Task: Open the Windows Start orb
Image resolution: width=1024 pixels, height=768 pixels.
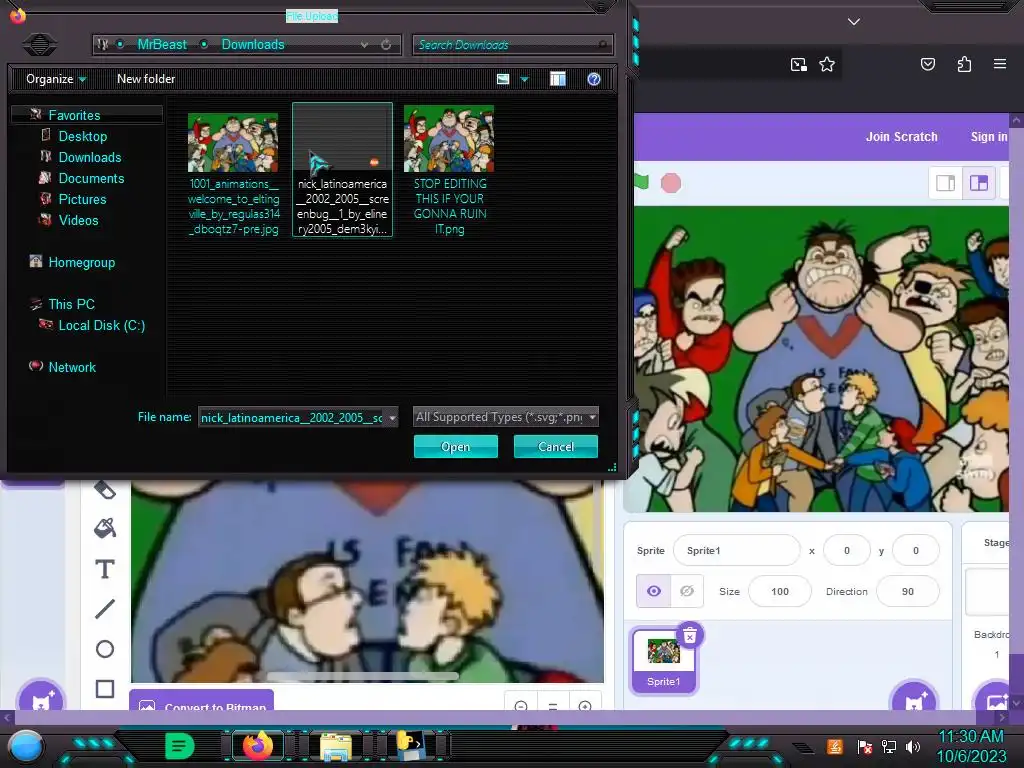Action: [x=25, y=746]
